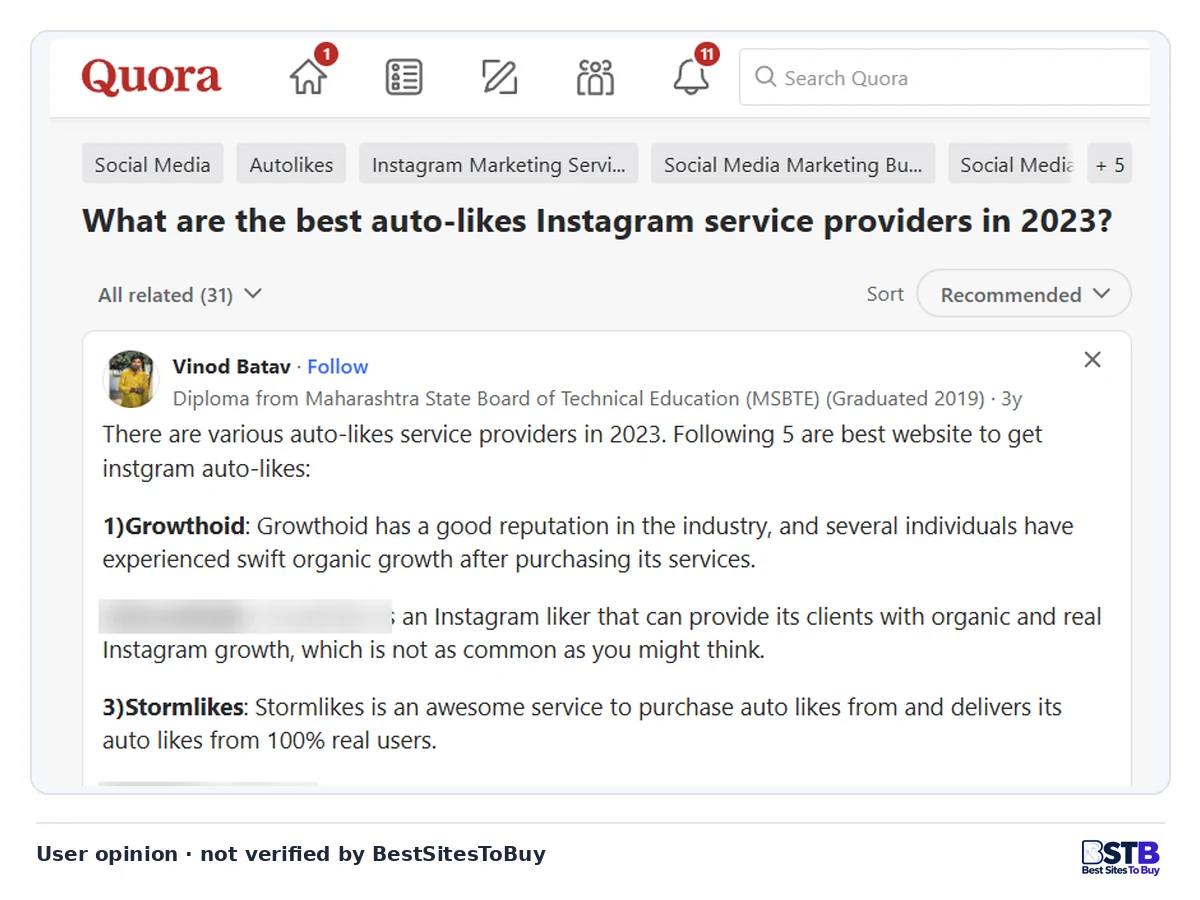Dismiss Vinod Batav's answer with X
This screenshot has height=900, width=1200.
(x=1092, y=359)
